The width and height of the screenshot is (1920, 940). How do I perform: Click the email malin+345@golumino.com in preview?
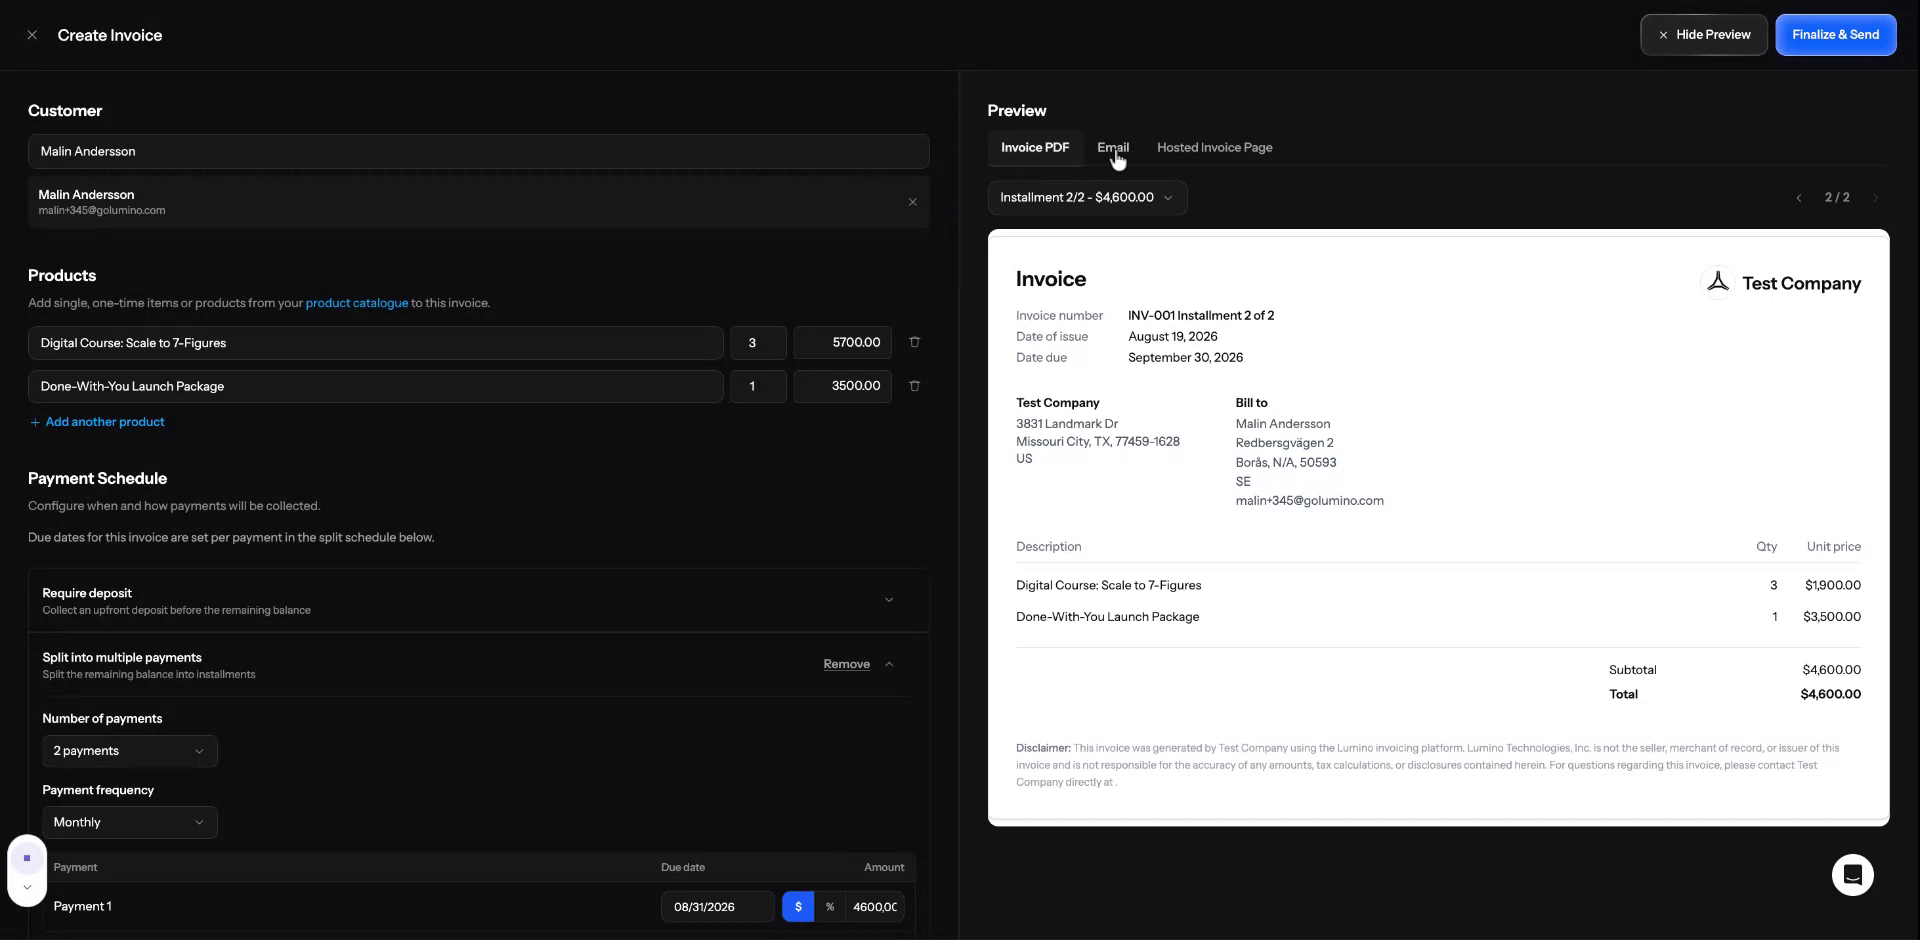click(x=1309, y=501)
